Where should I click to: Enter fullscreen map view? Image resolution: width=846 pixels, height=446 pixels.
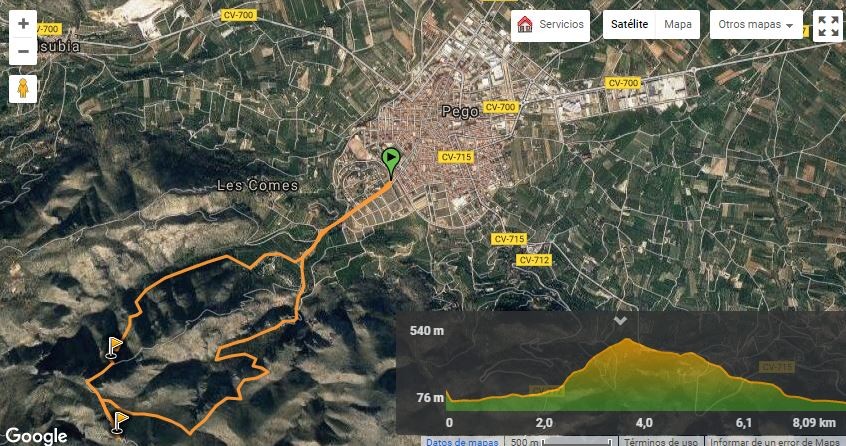[828, 25]
